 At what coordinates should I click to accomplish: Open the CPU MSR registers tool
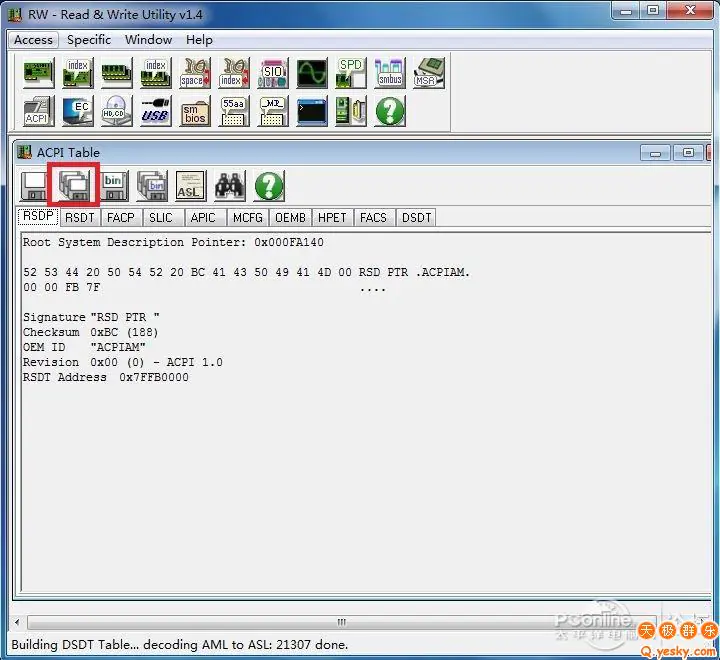[x=428, y=74]
